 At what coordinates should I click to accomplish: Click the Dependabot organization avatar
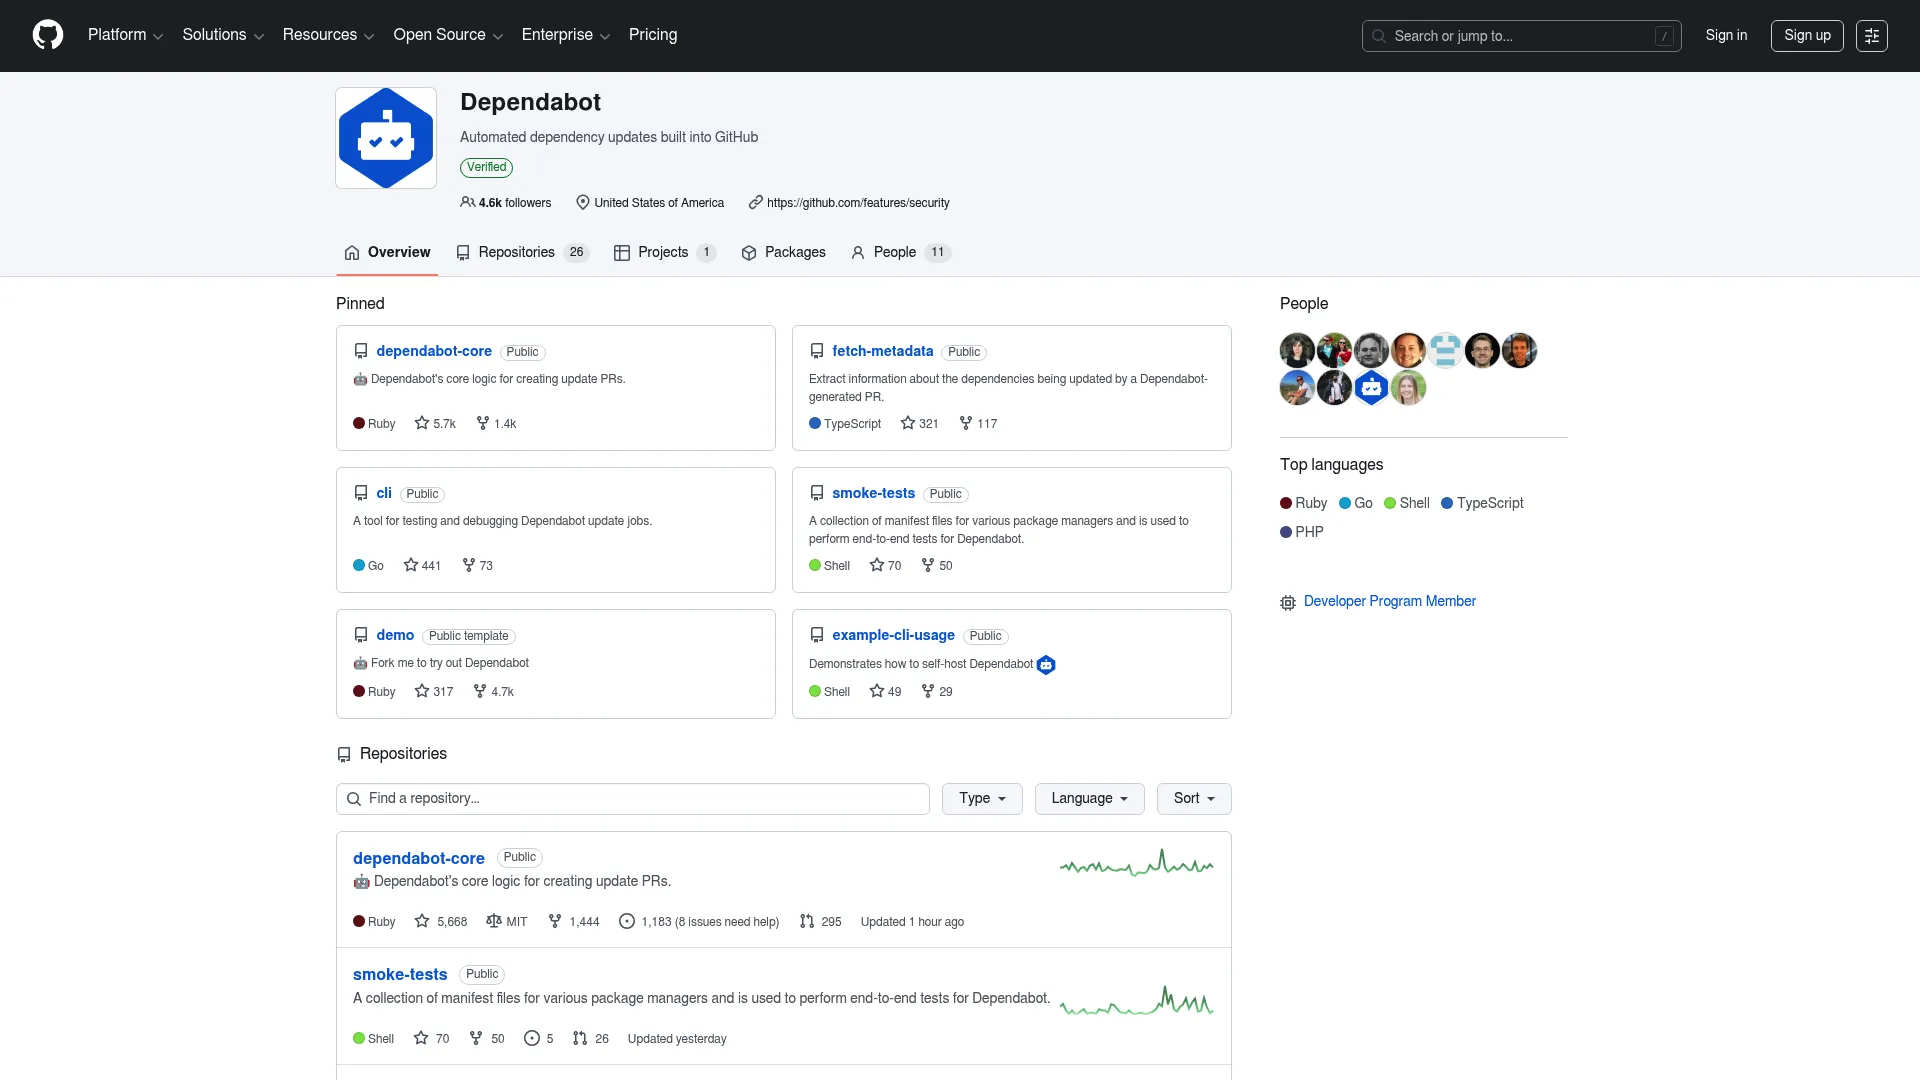386,138
